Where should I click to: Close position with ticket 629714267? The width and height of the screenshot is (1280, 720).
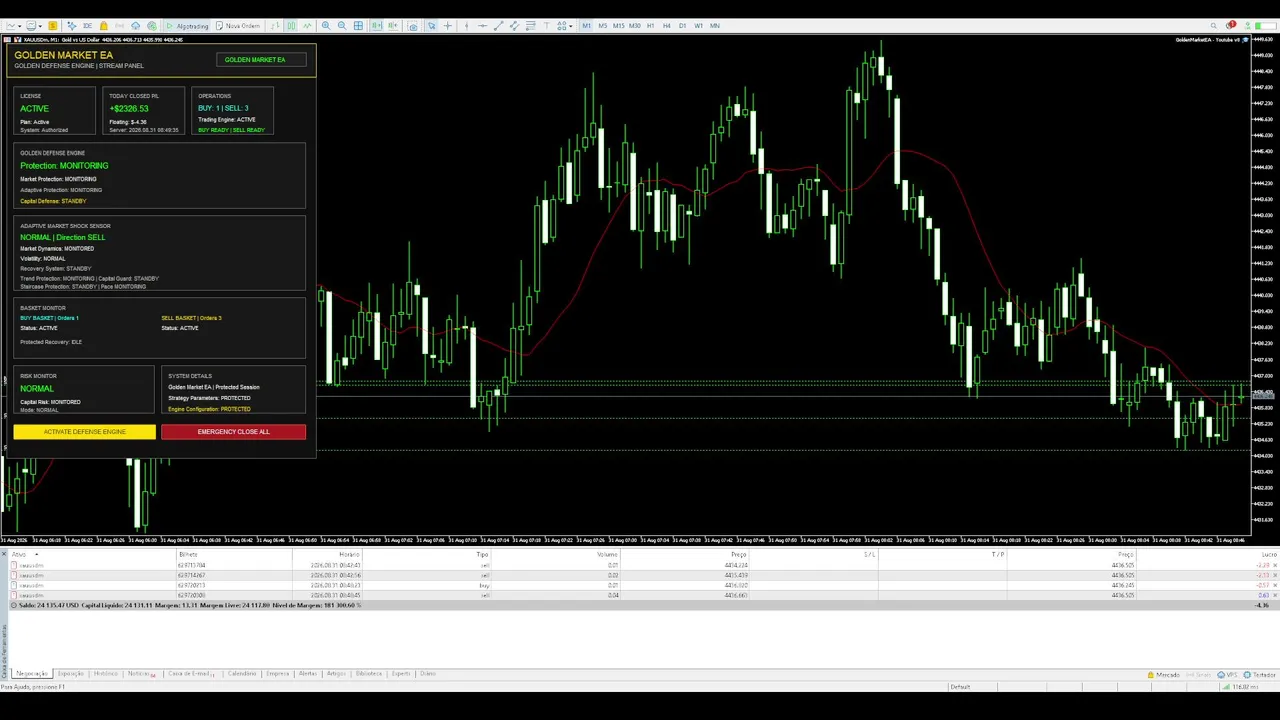[1275, 576]
